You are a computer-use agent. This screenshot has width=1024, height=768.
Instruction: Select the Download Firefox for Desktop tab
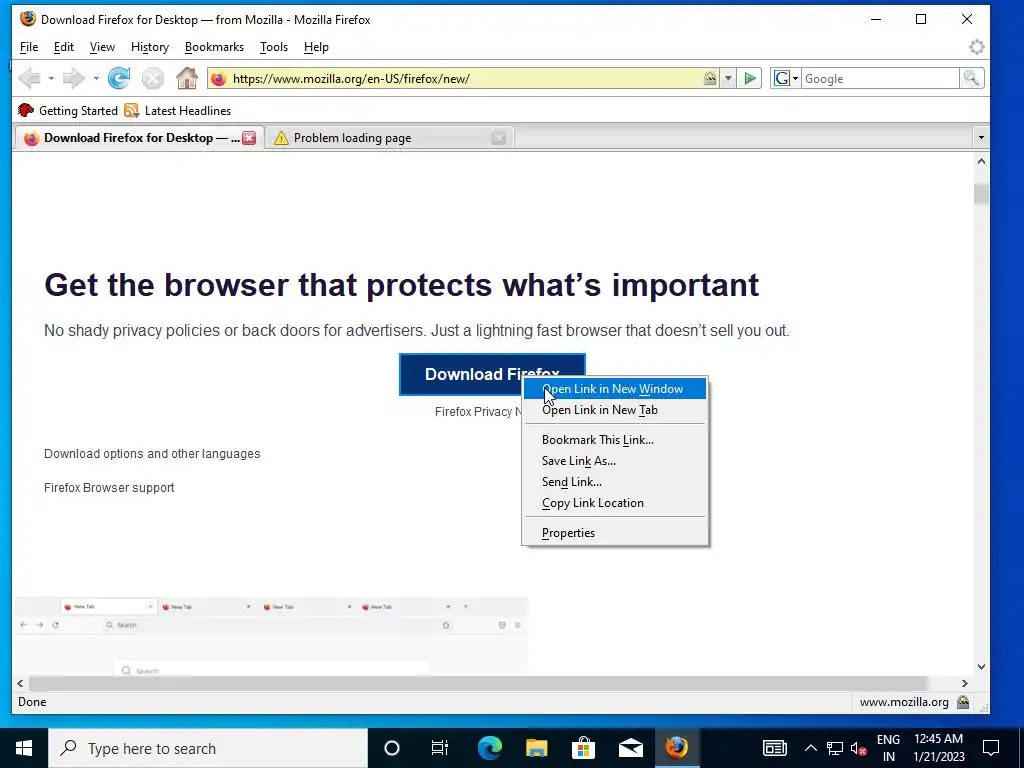pyautogui.click(x=138, y=138)
